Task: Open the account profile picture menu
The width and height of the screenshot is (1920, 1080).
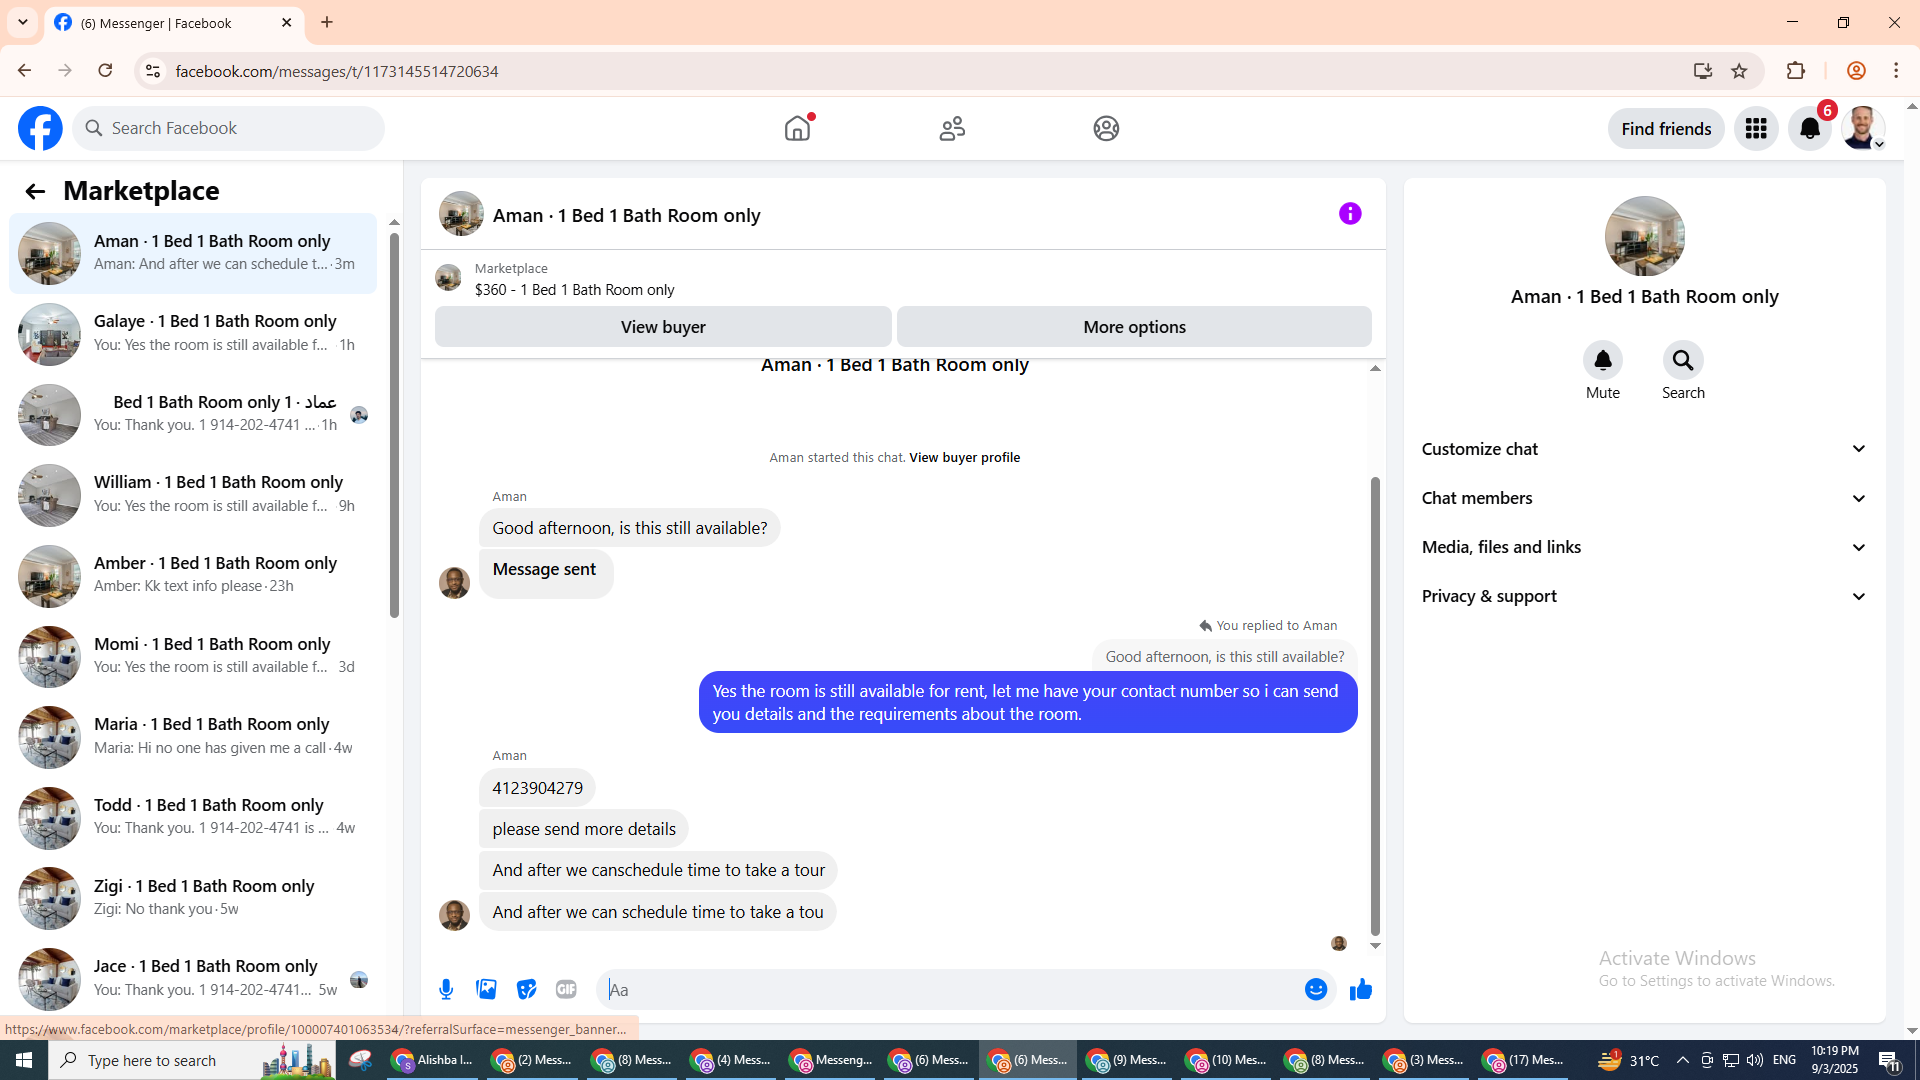Action: tap(1863, 128)
